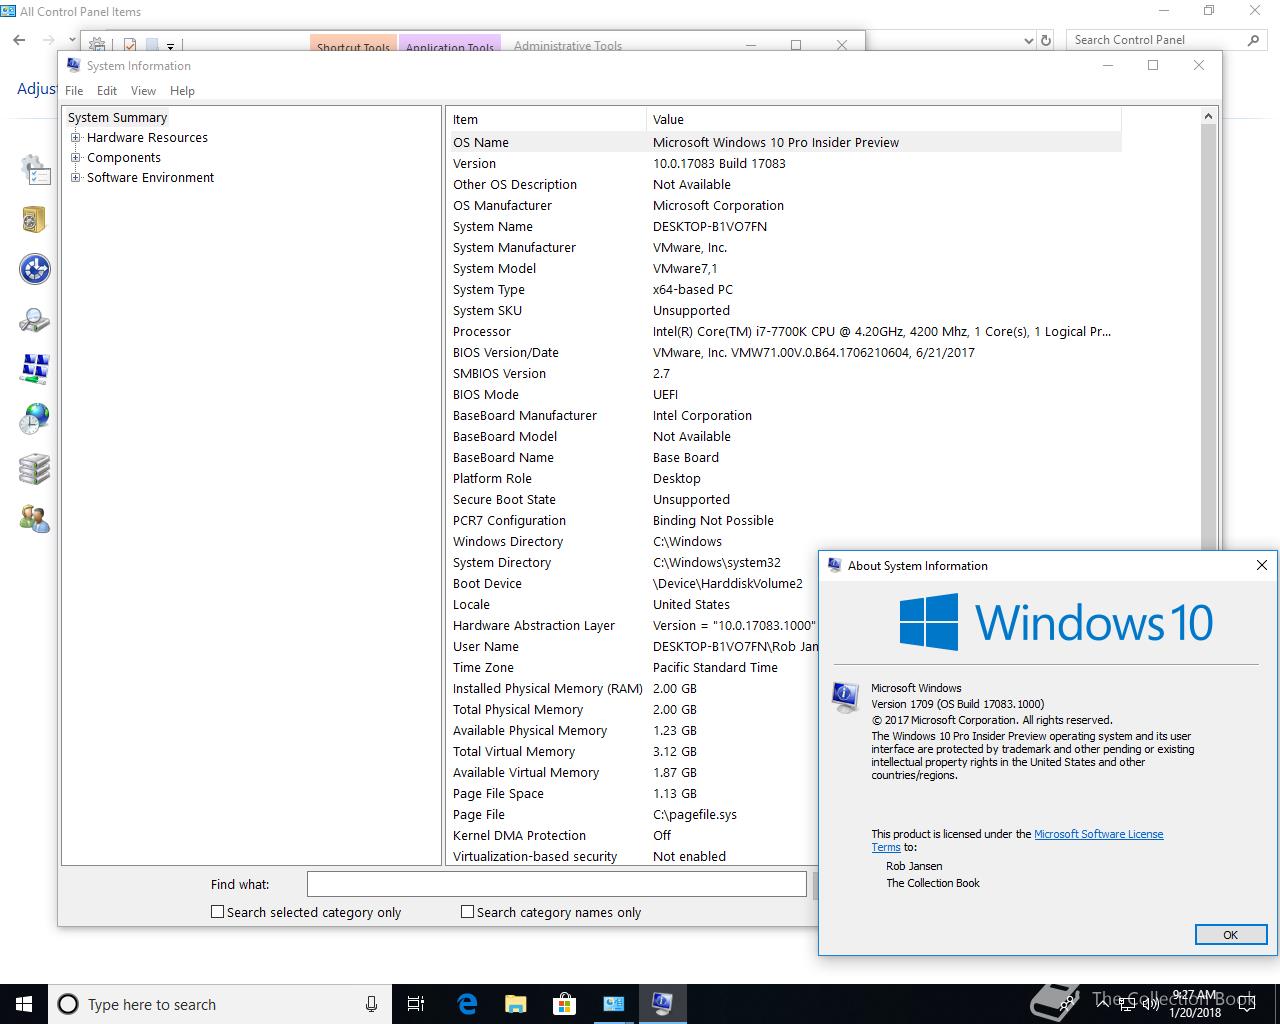Select the Kernel DMA Protection row
Screen dimensions: 1280x1024
[633, 835]
